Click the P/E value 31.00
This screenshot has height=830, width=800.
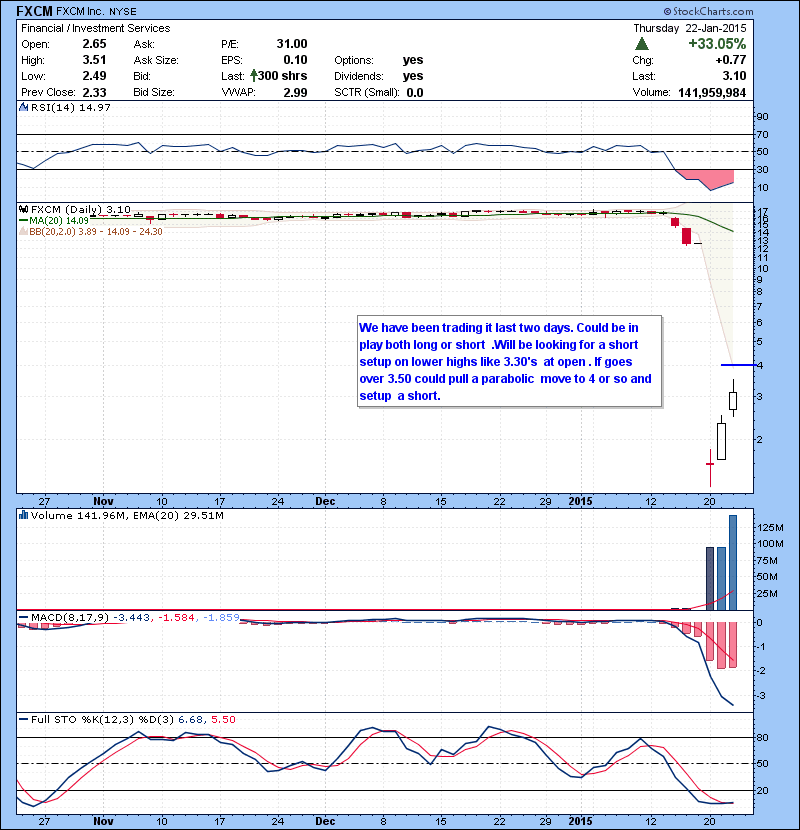pyautogui.click(x=292, y=44)
